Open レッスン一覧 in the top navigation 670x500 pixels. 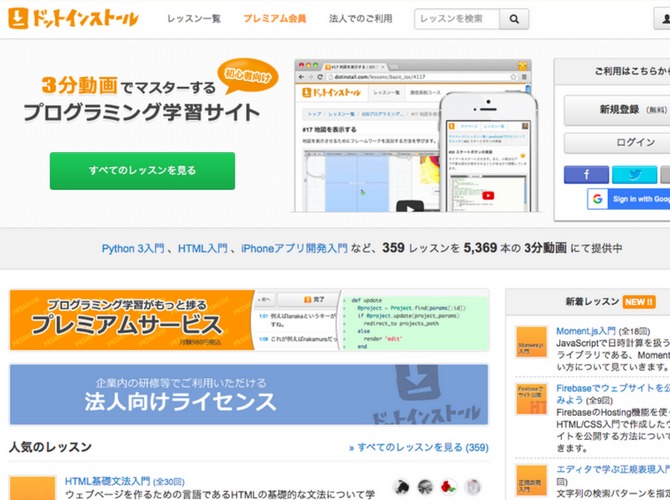coord(194,19)
